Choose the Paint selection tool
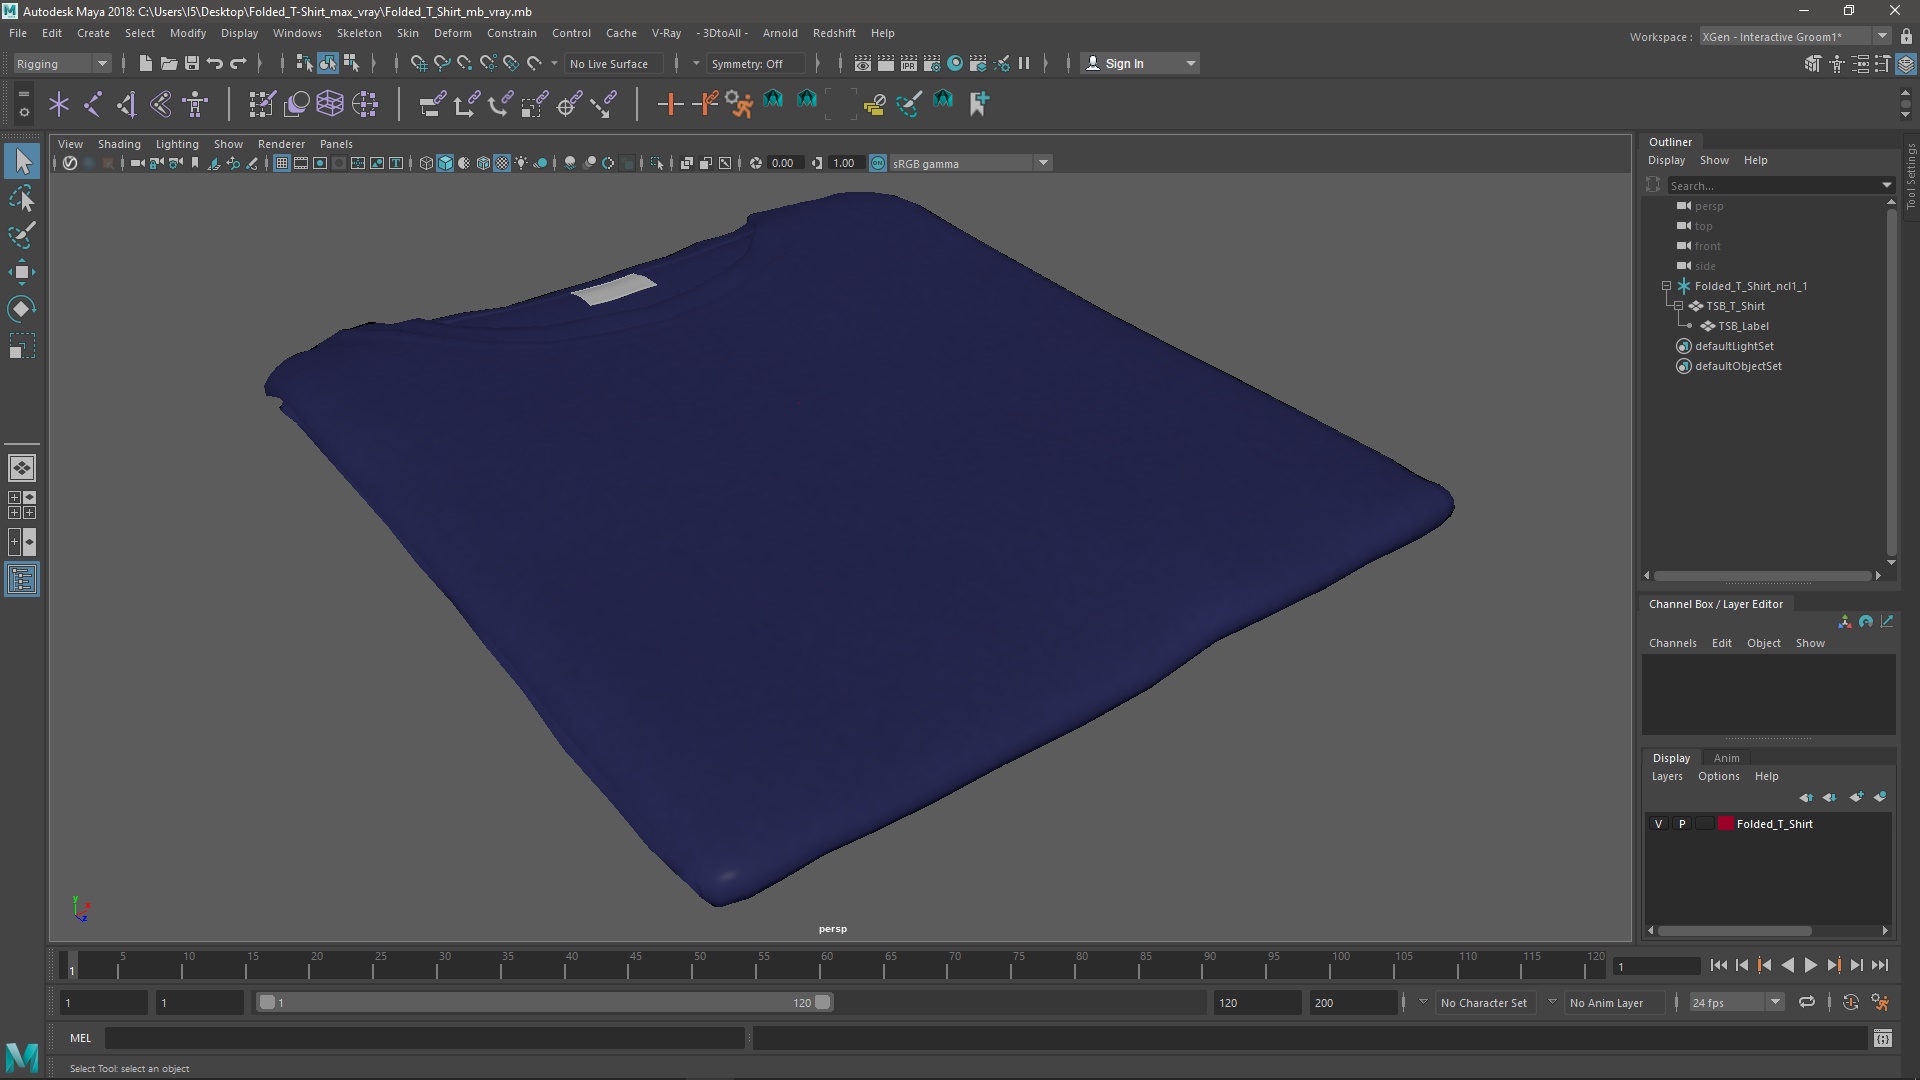The image size is (1920, 1080). pos(22,235)
